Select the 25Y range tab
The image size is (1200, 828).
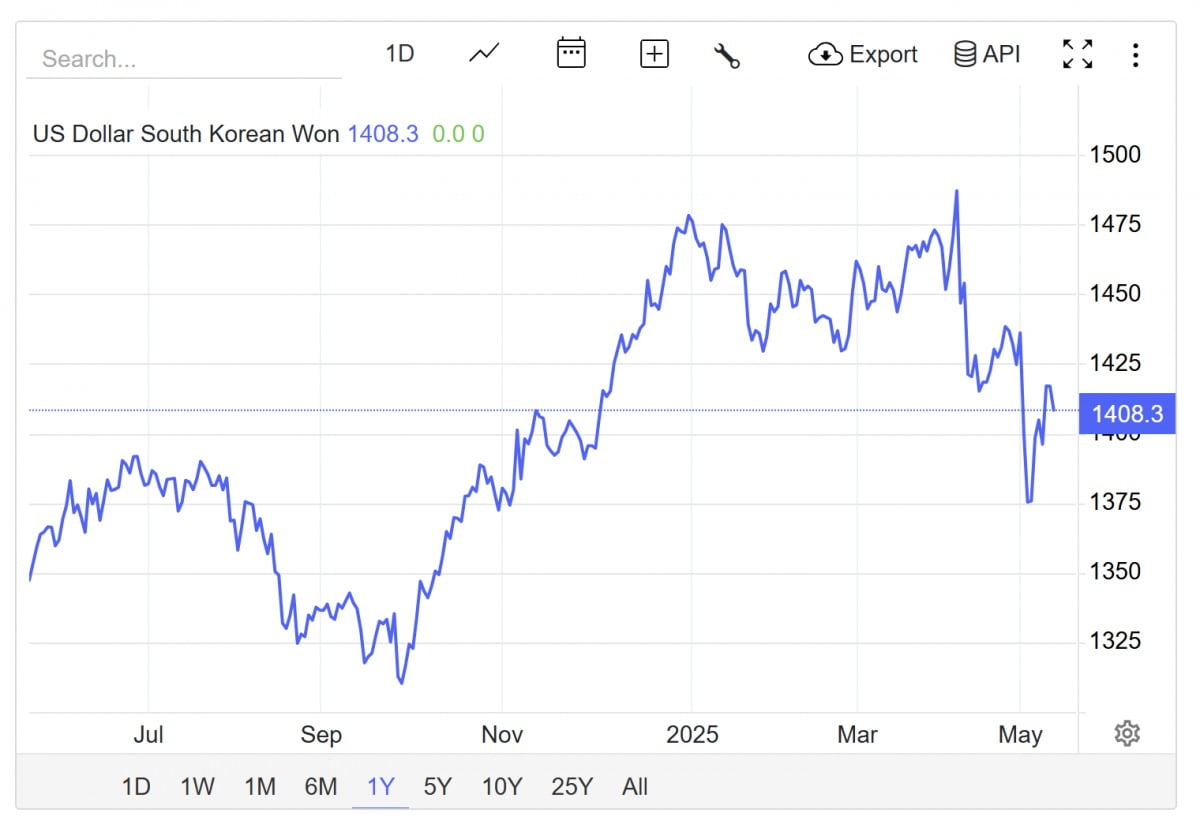click(572, 787)
